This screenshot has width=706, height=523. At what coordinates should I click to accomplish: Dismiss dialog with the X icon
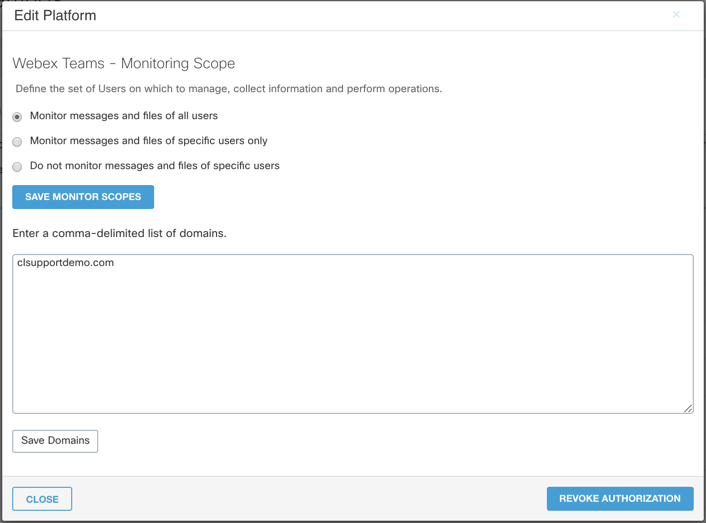point(676,14)
